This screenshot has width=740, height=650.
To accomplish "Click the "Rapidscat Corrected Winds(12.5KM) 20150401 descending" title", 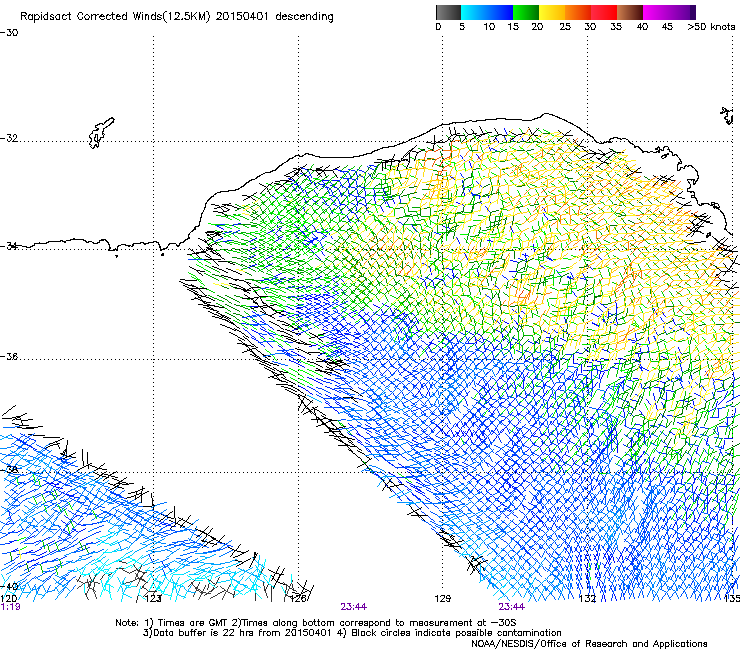I will point(177,17).
